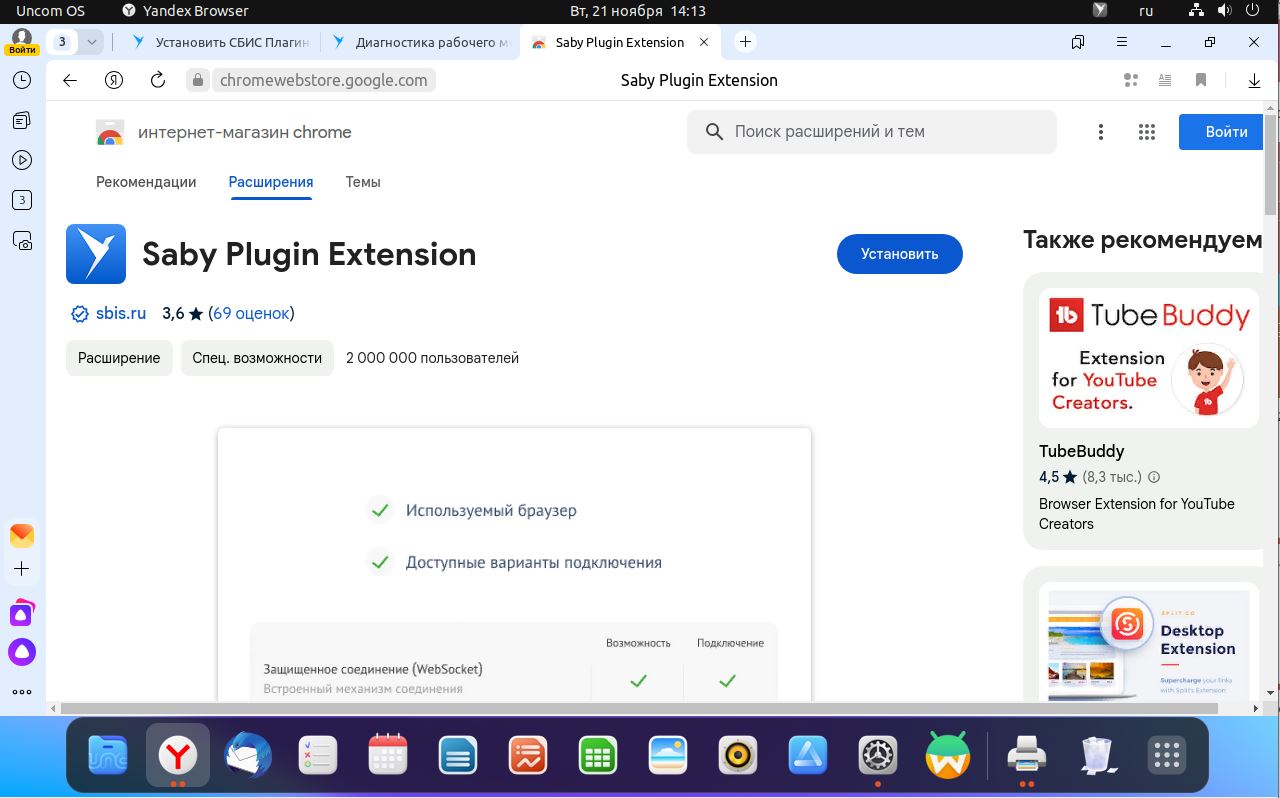Screen dimensions: 1280x798
Task: Enable reader mode icon in address bar
Action: [x=1165, y=80]
